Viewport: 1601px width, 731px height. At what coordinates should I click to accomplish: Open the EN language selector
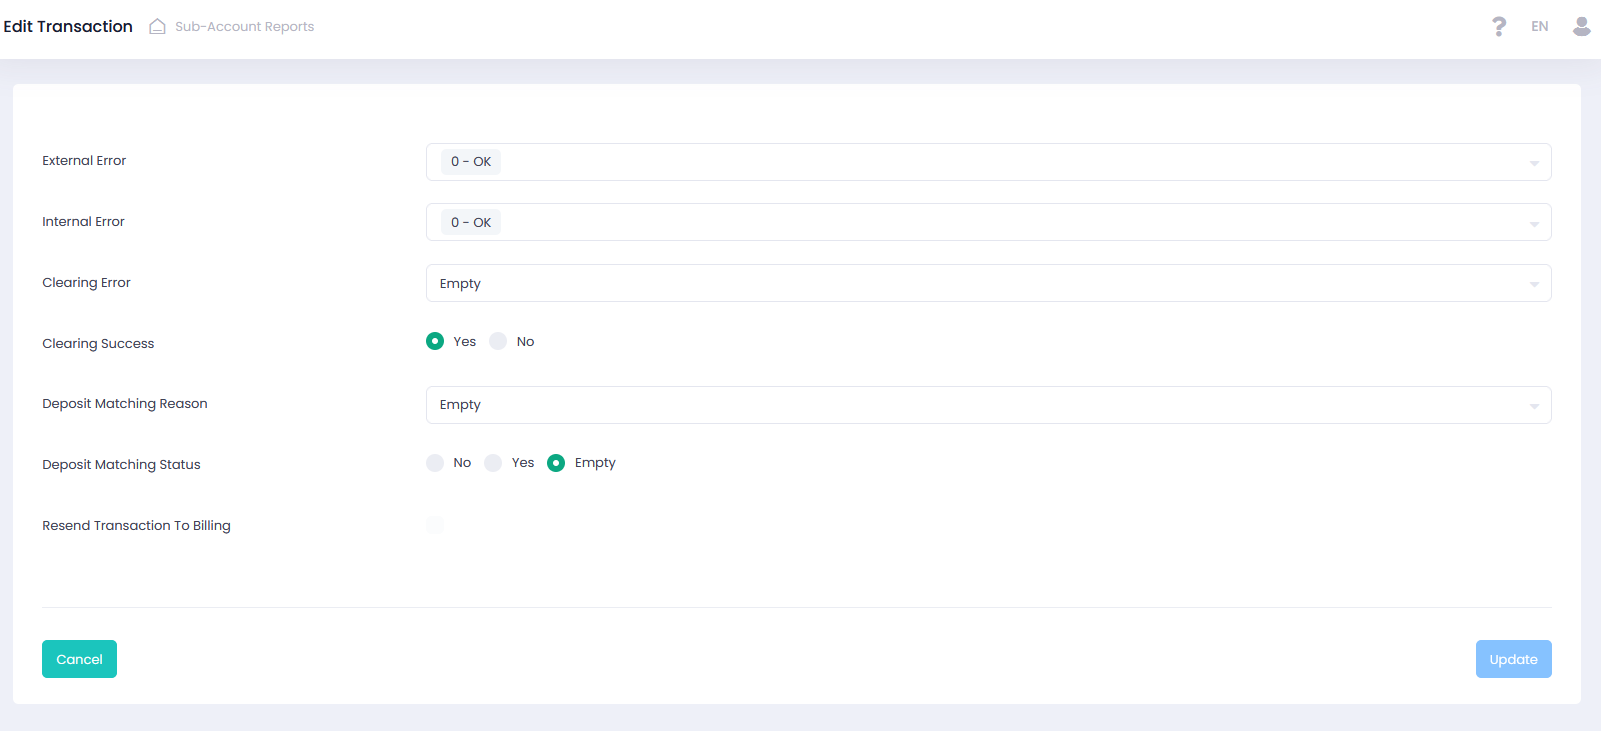coord(1539,27)
